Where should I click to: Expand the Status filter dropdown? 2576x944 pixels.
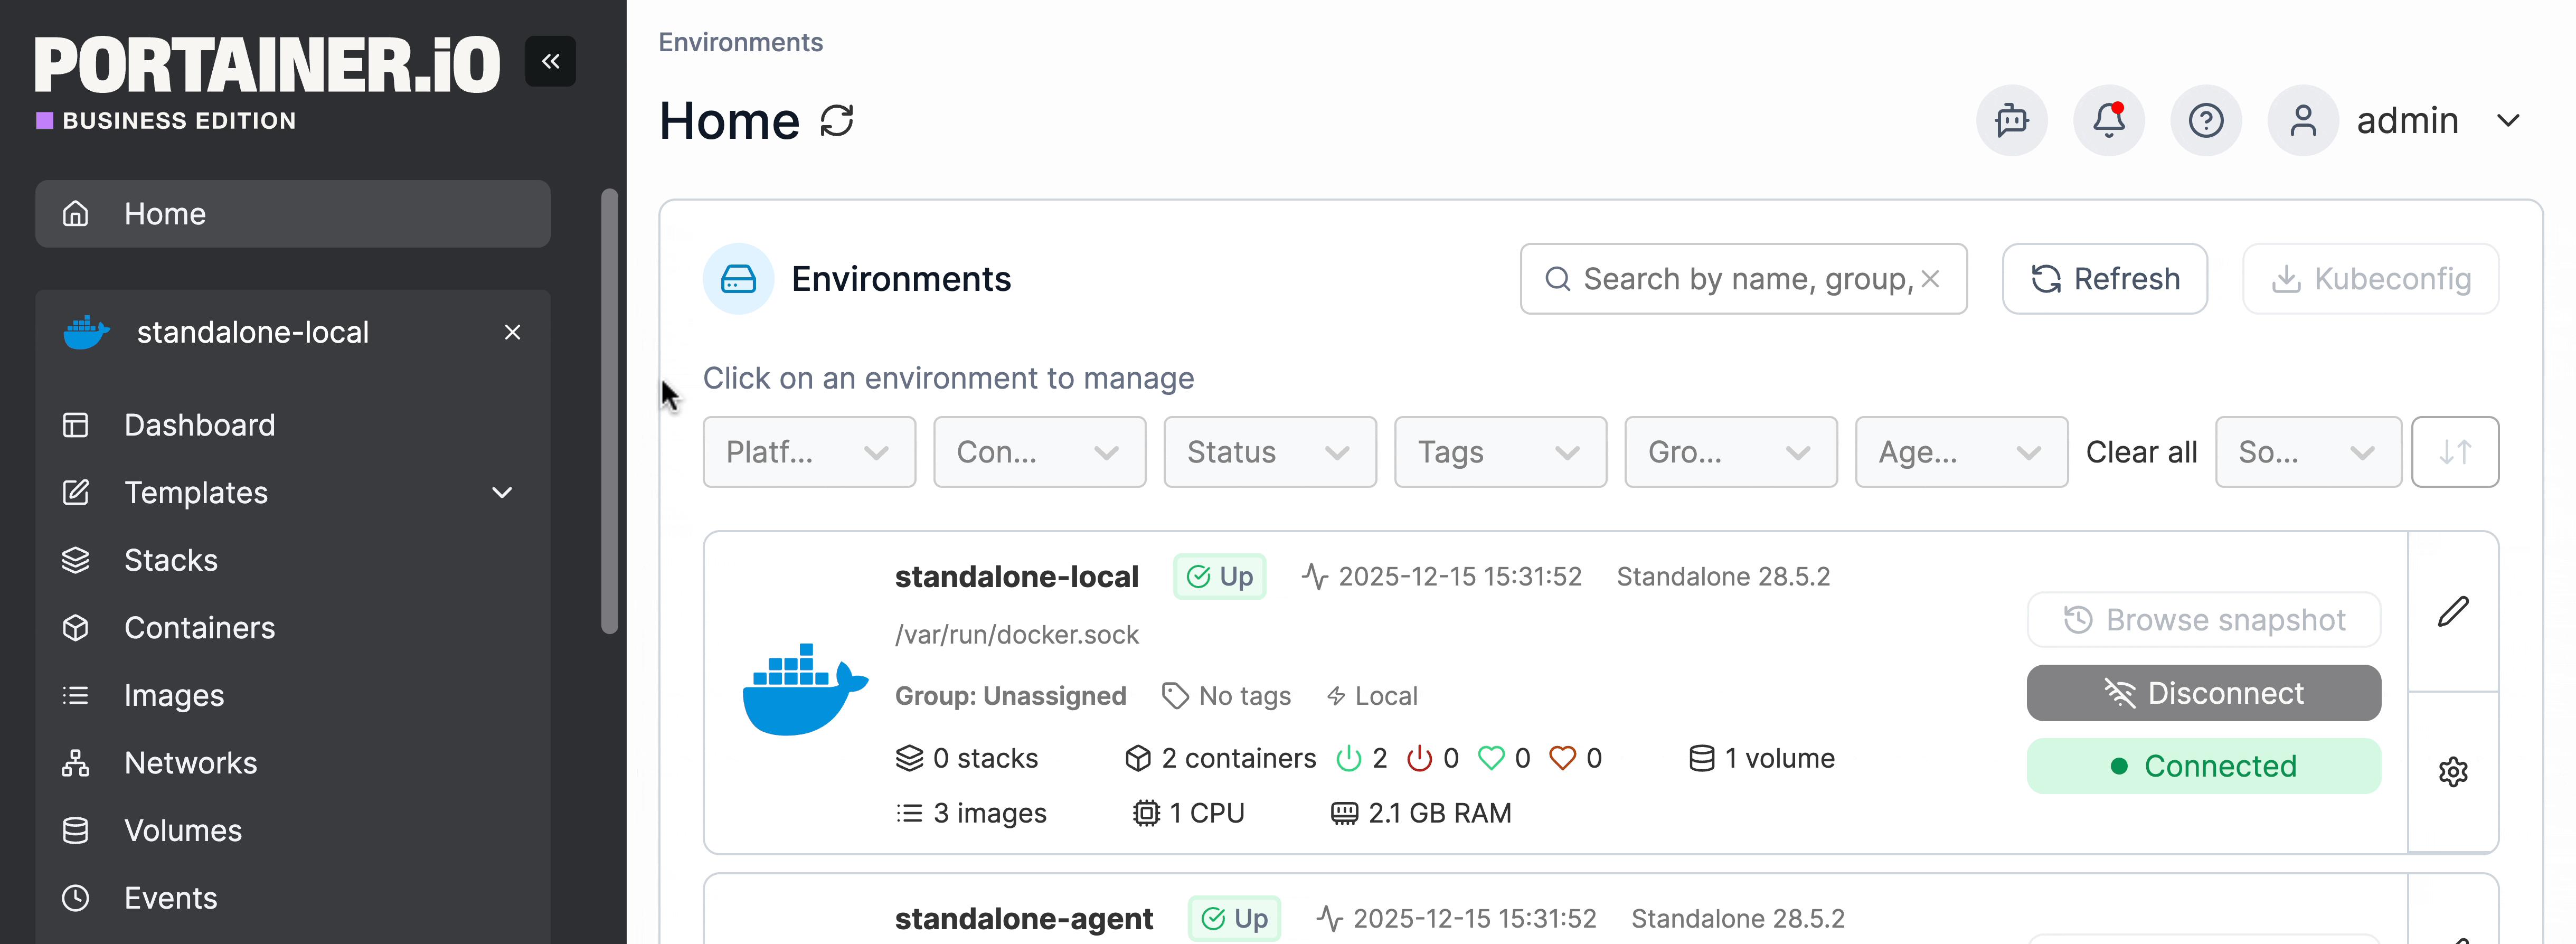1269,452
